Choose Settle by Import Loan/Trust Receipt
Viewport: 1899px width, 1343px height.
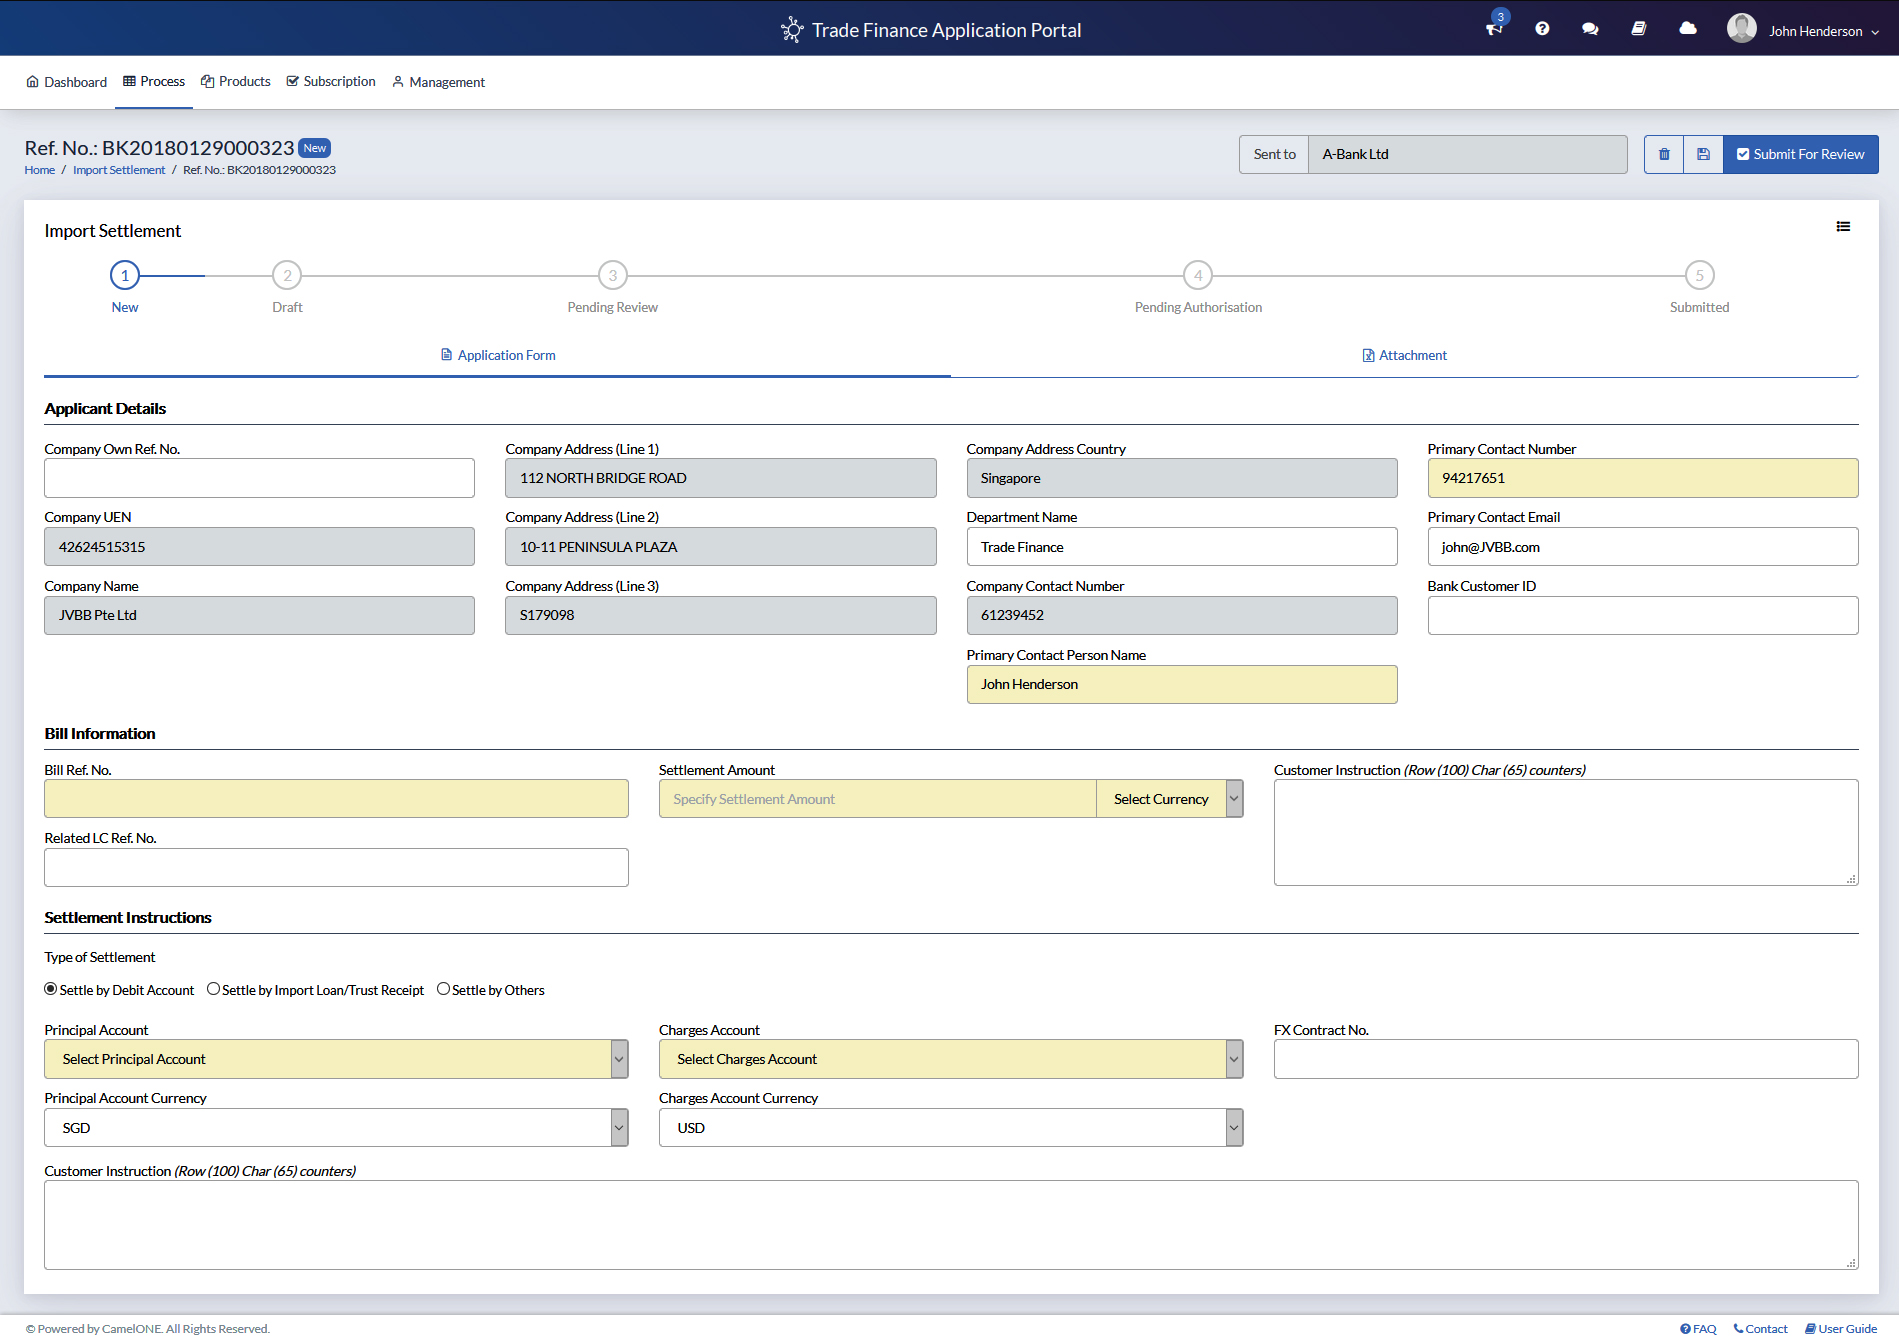(x=213, y=989)
